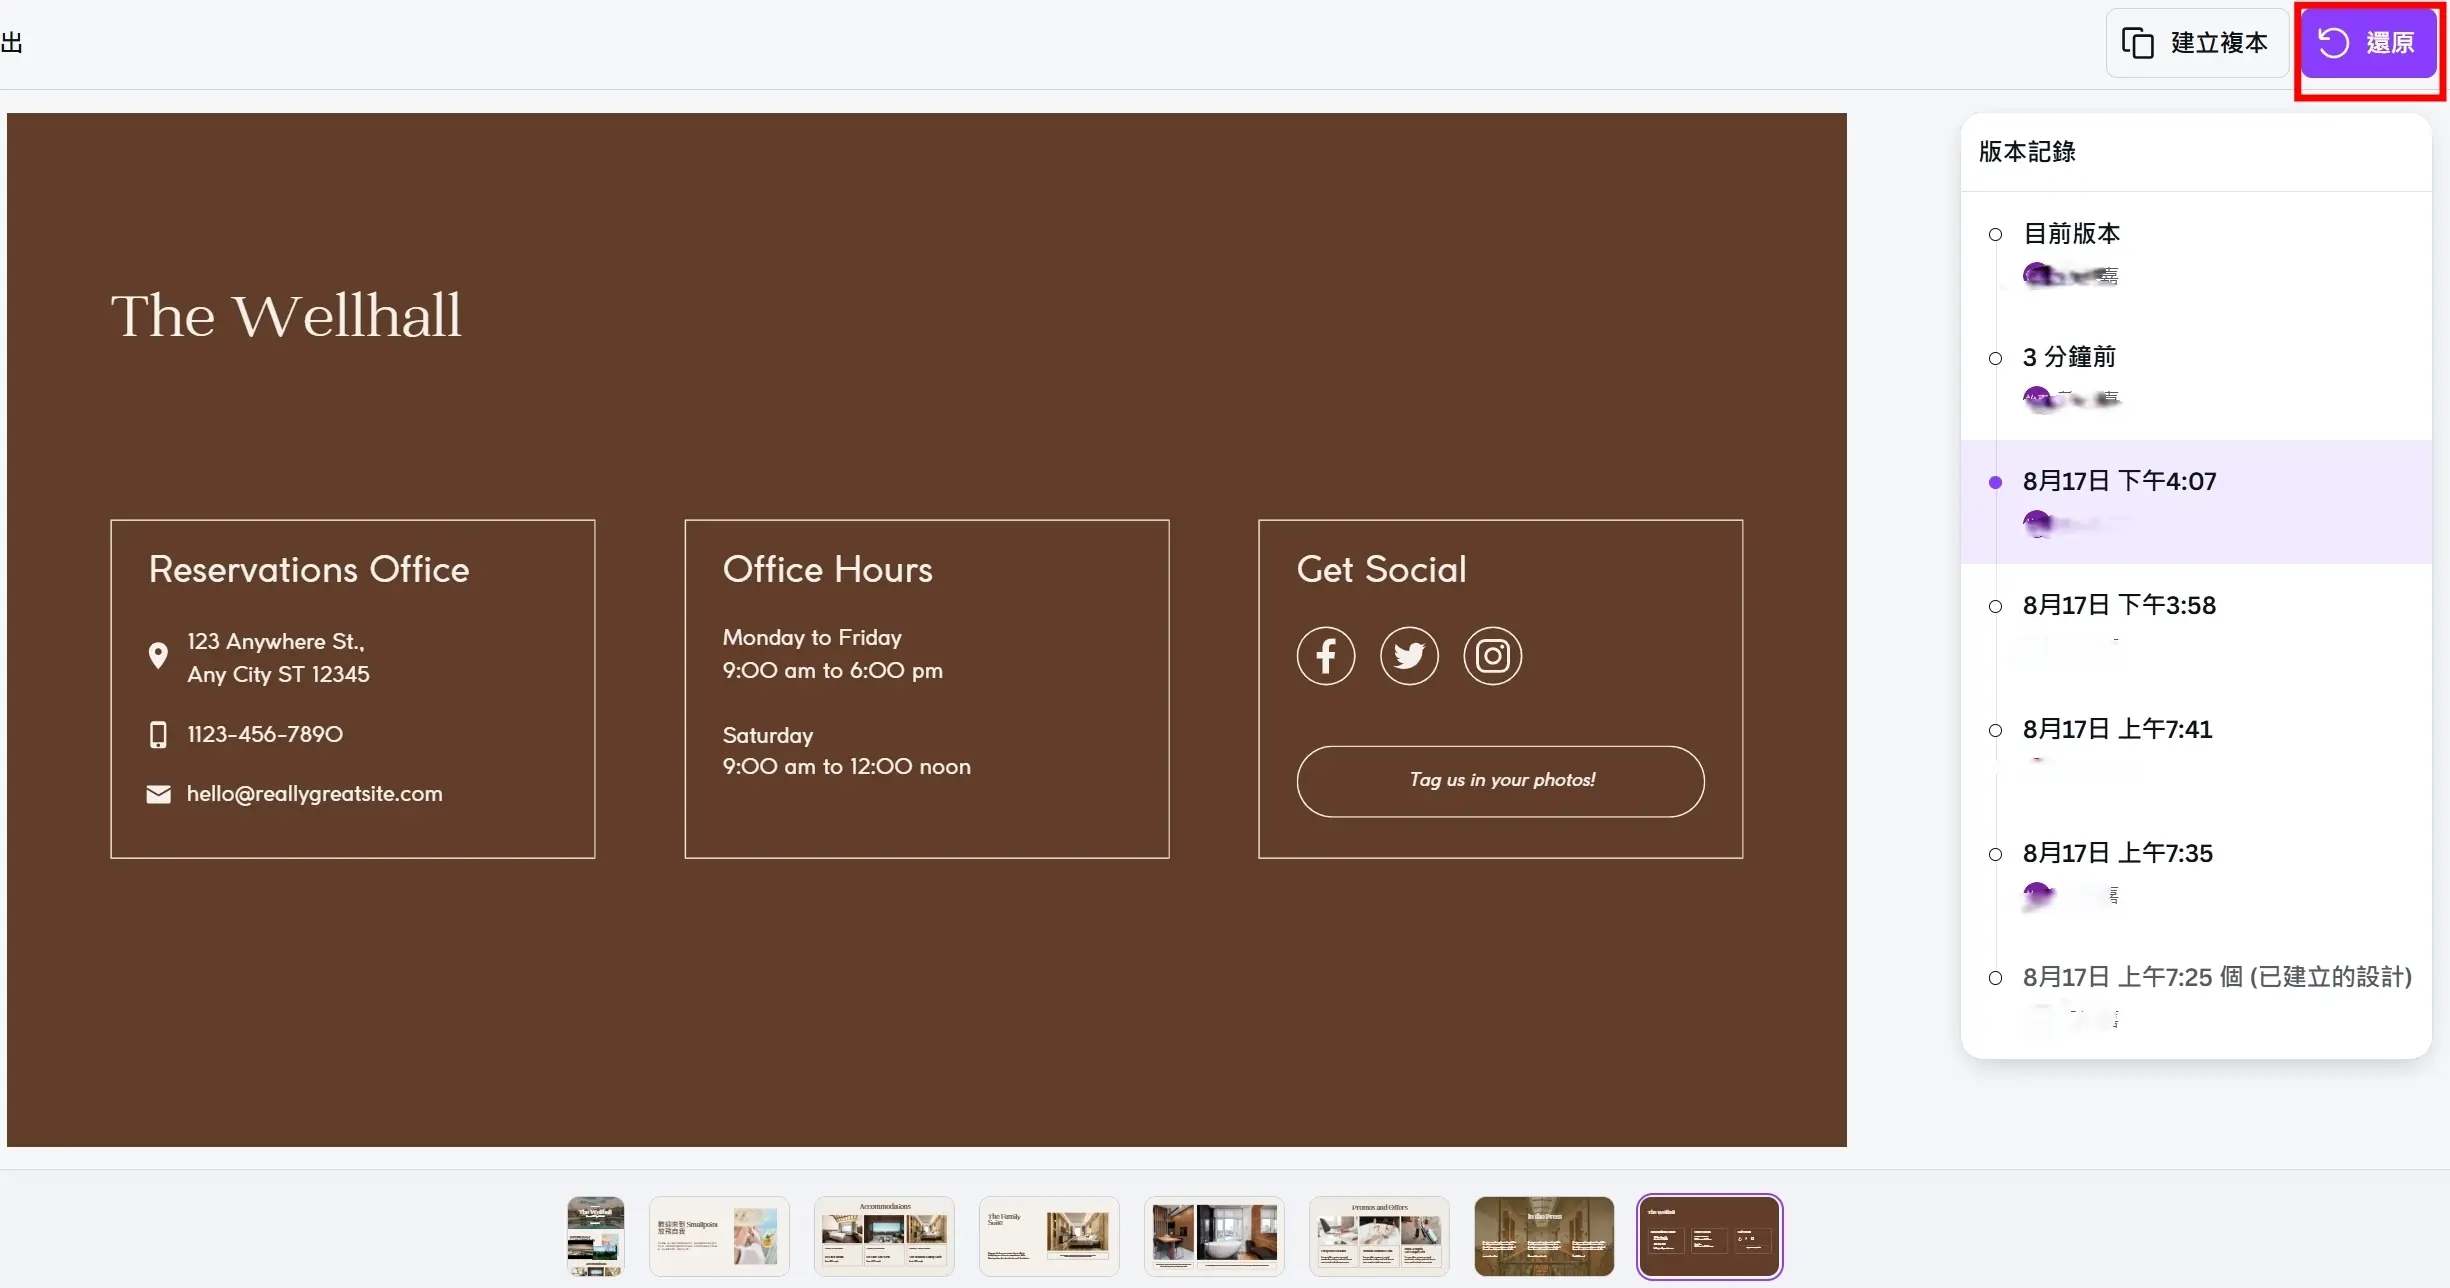Open the first page thumbnail
This screenshot has height=1288, width=2450.
point(595,1236)
